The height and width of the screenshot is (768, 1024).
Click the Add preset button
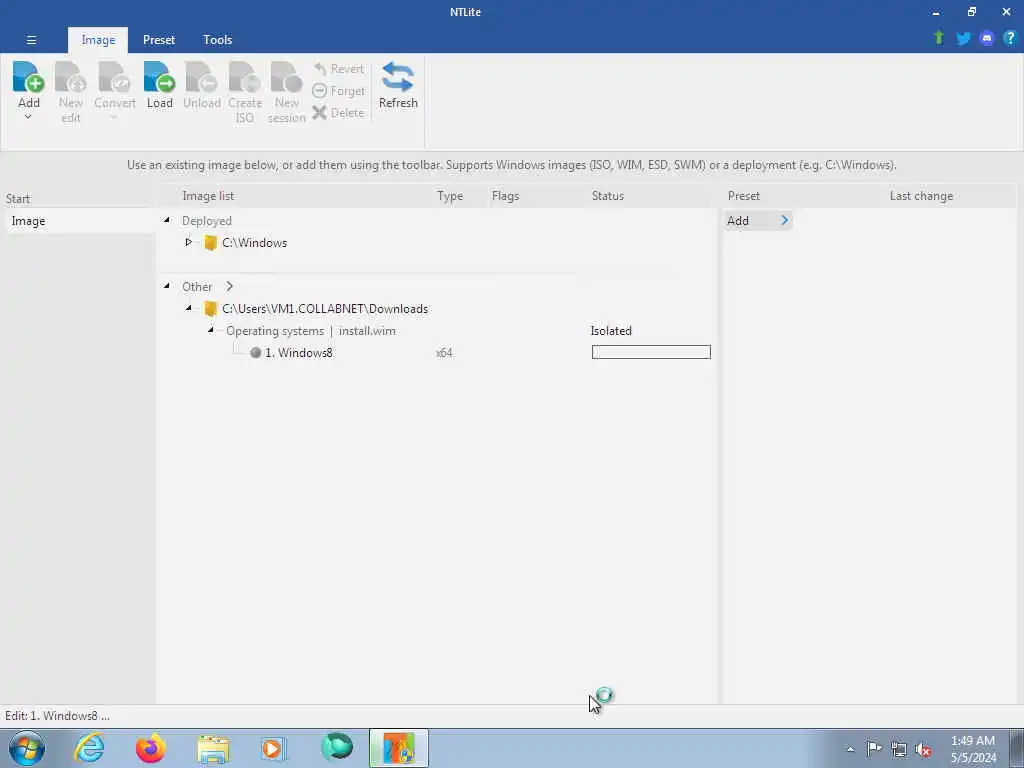pos(758,221)
